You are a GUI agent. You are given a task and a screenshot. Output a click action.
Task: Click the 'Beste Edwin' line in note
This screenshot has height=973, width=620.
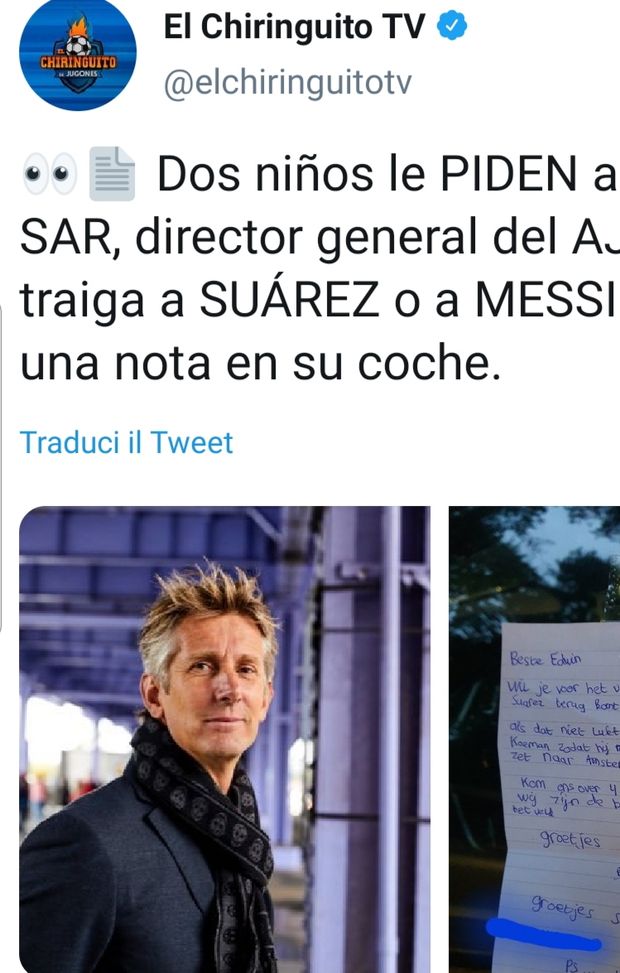pyautogui.click(x=545, y=658)
